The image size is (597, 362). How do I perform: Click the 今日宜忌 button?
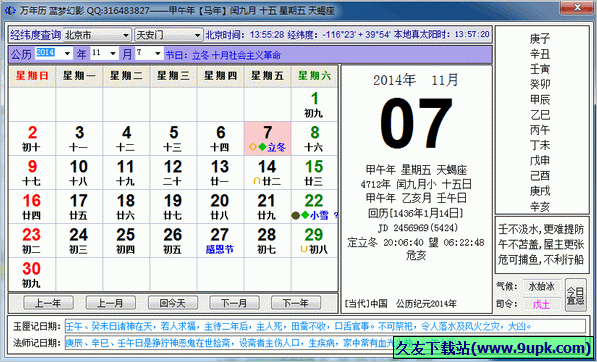[x=576, y=295]
